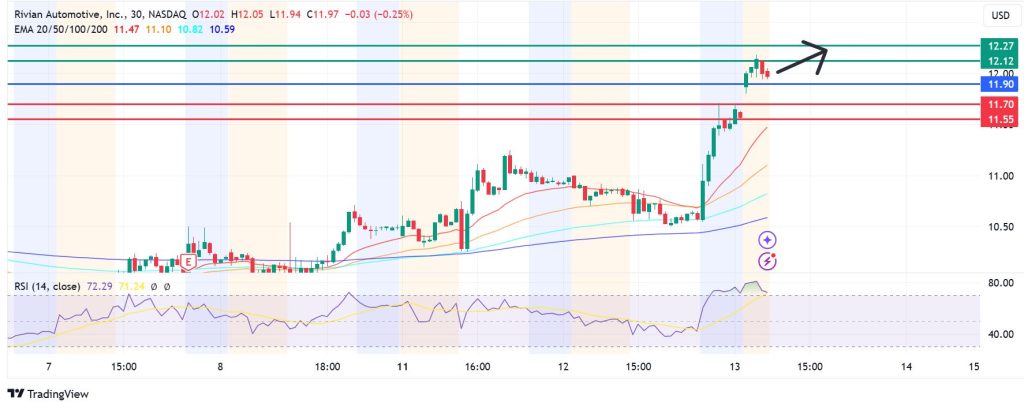This screenshot has width=1024, height=402.
Task: Click the 18:00 time axis label
Action: [327, 367]
